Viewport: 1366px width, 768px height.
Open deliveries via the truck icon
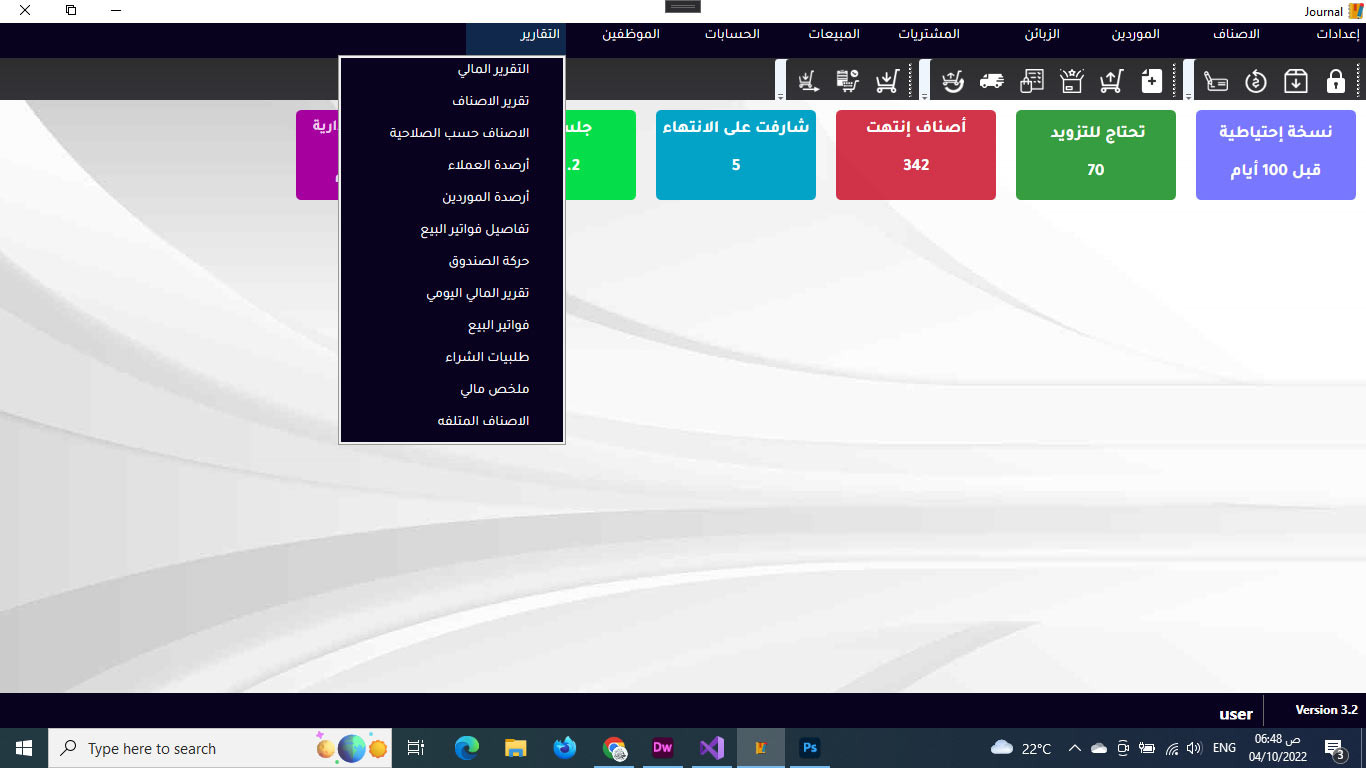[990, 80]
